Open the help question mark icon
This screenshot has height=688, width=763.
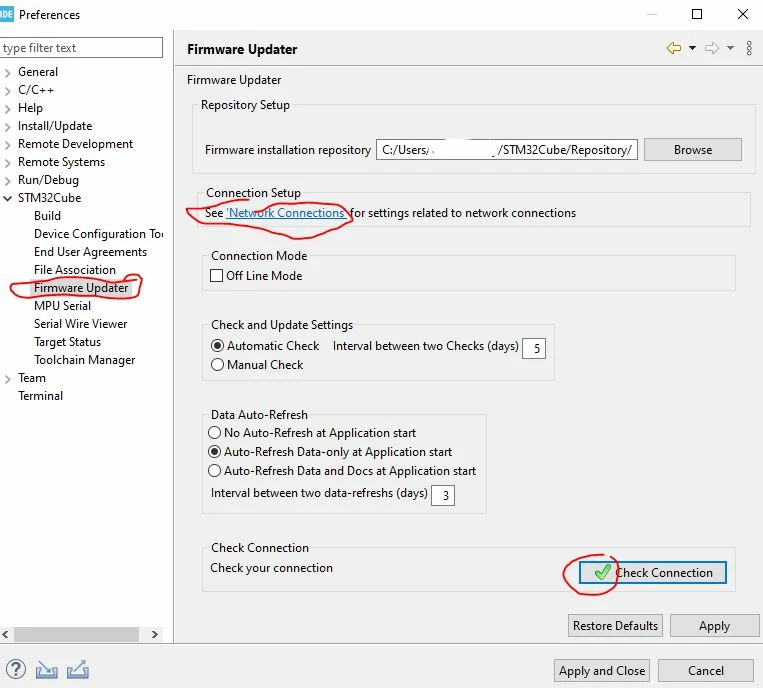tap(16, 669)
